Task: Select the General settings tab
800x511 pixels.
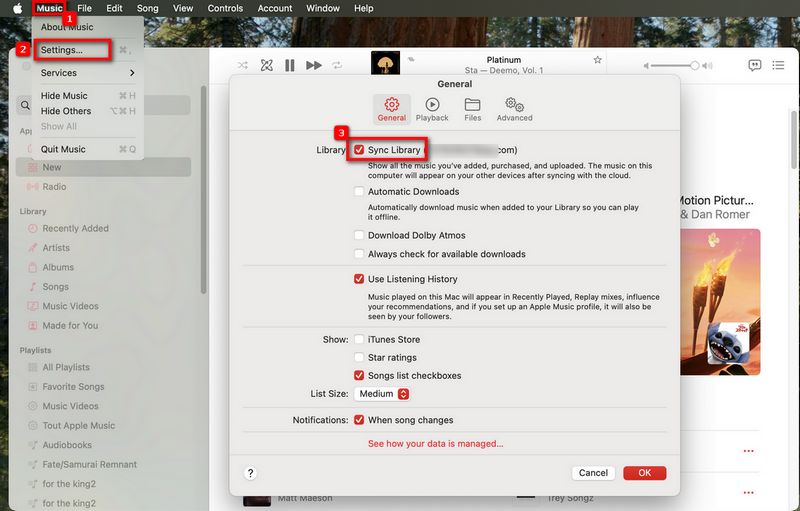Action: [391, 109]
